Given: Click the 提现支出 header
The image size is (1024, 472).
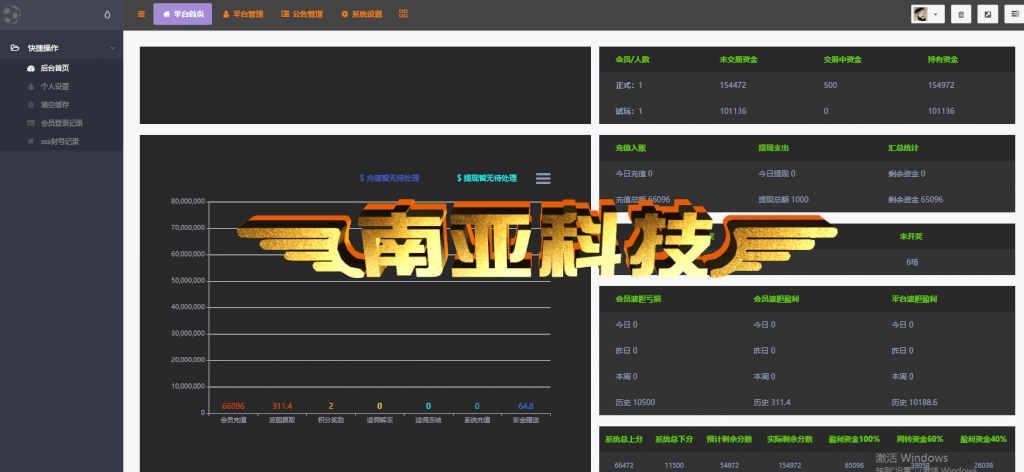Looking at the screenshot, I should click(x=773, y=148).
